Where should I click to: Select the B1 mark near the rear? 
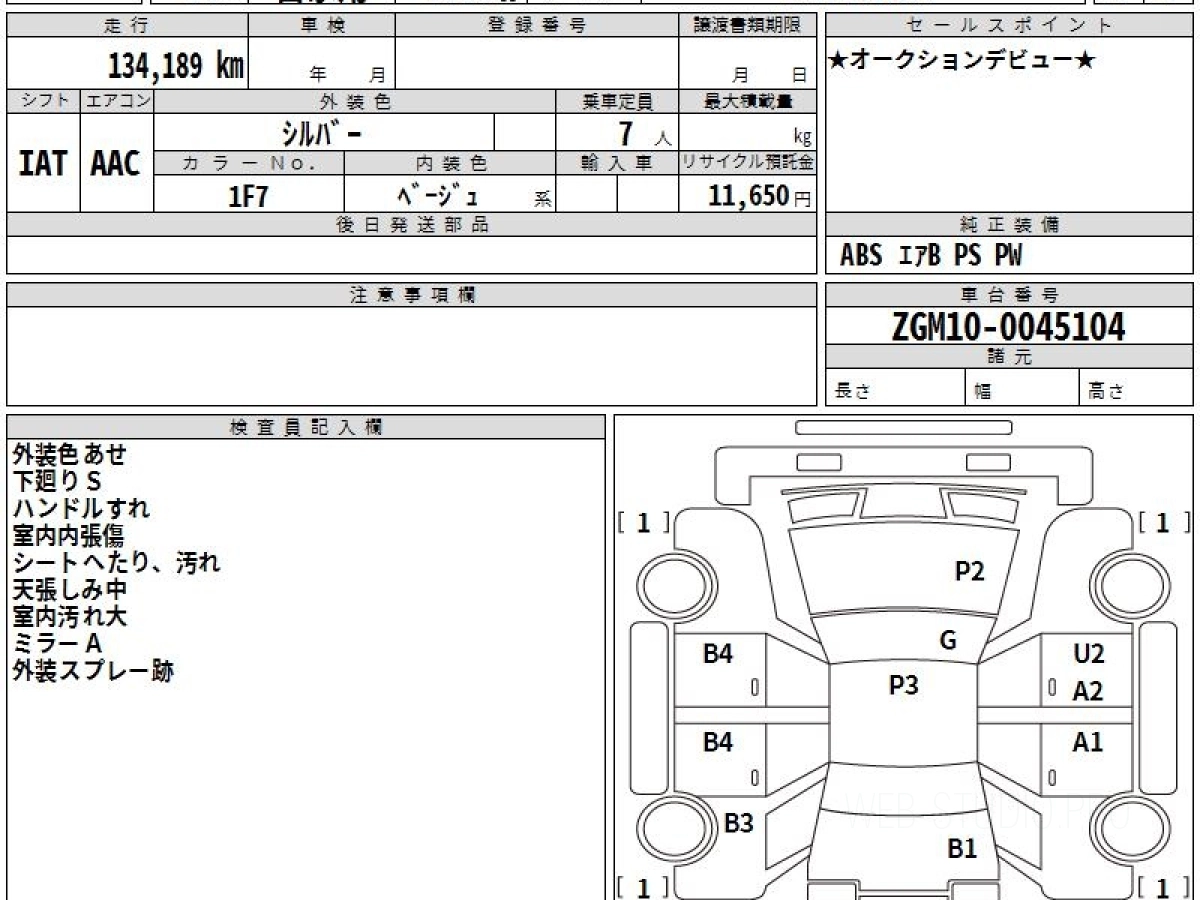point(961,849)
